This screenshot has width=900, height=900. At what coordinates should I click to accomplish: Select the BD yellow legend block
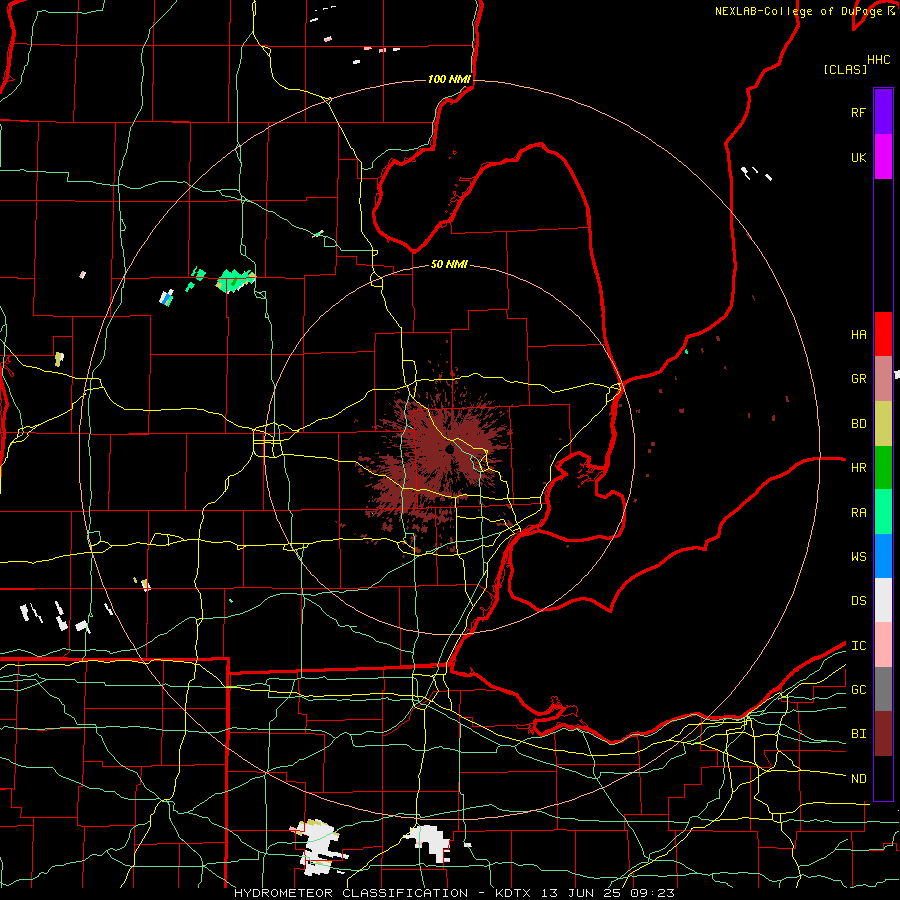[883, 424]
